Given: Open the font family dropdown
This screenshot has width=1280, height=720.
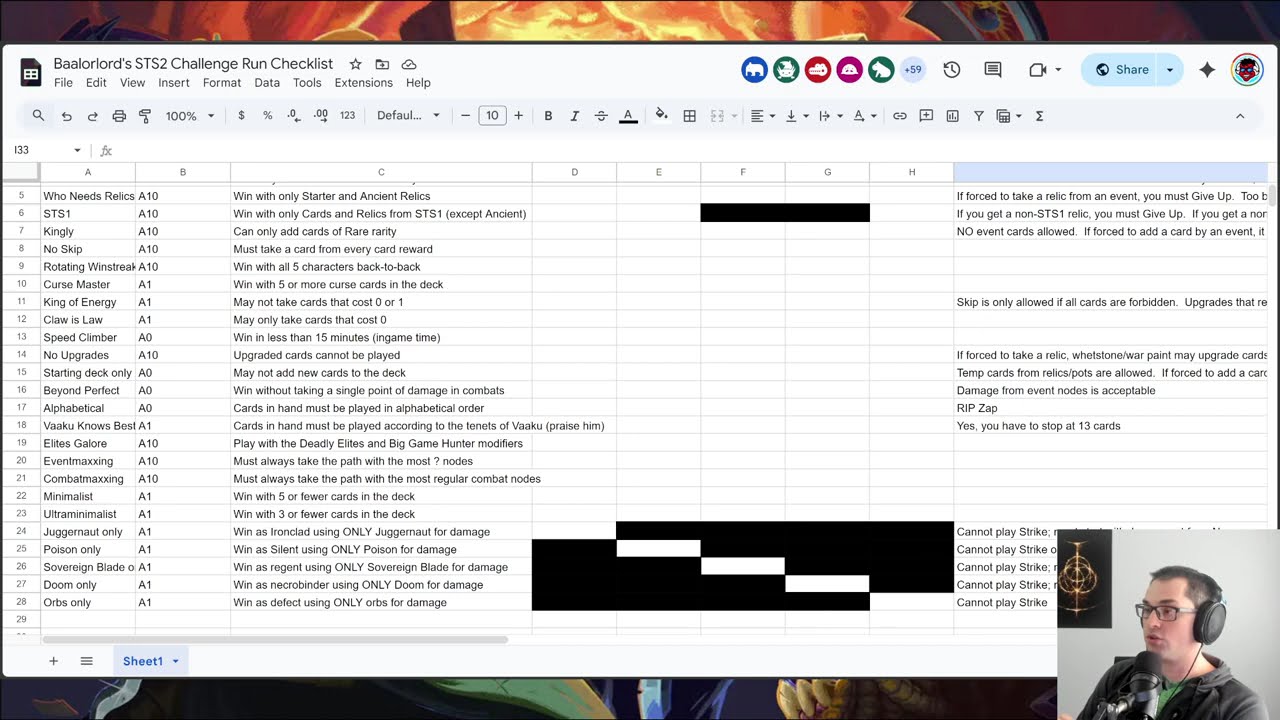Looking at the screenshot, I should 407,116.
